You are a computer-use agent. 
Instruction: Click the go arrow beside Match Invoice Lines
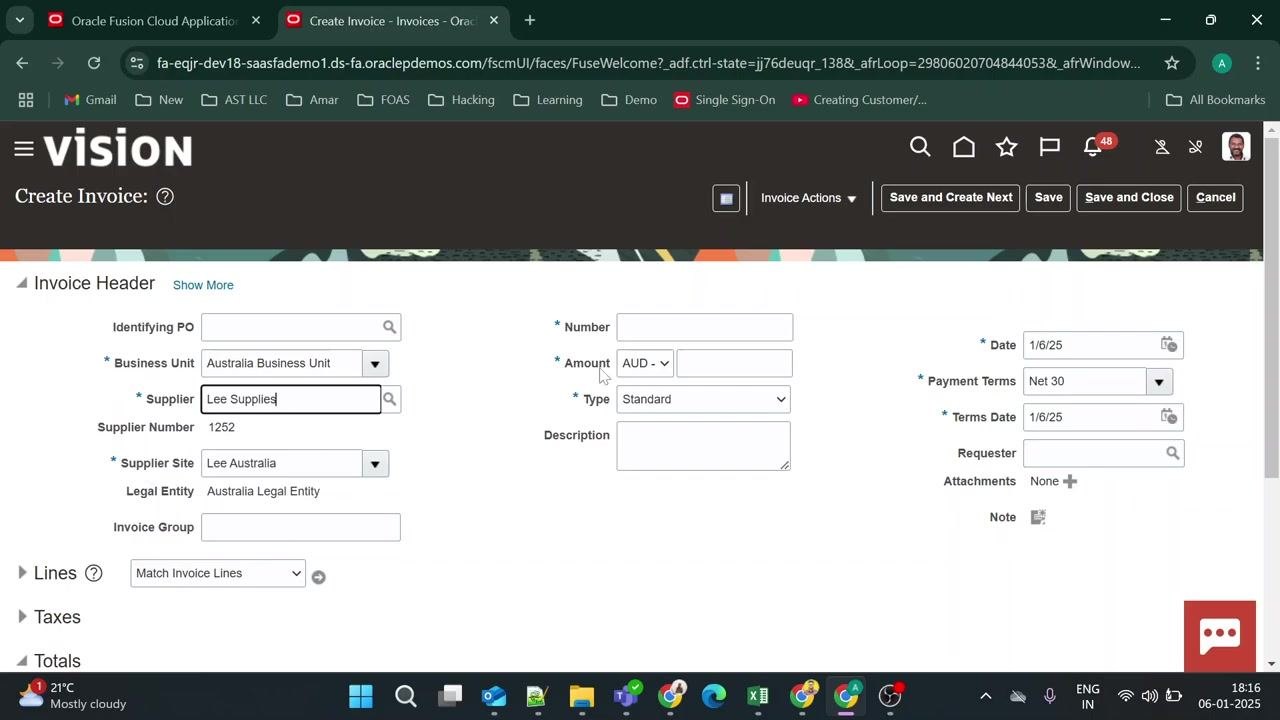318,577
